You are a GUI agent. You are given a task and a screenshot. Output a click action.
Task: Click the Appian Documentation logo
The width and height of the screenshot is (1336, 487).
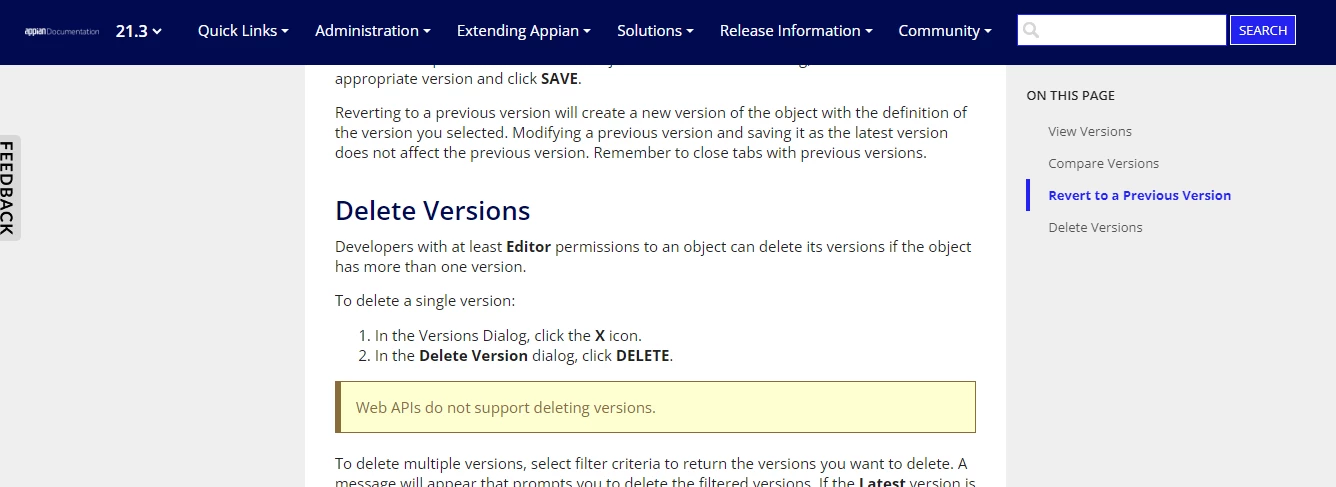[62, 31]
